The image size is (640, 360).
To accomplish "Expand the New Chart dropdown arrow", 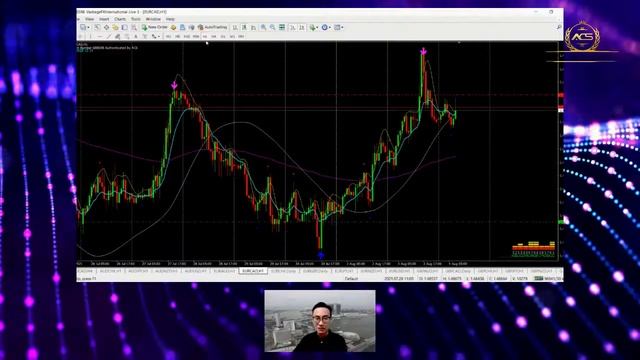I will click(89, 27).
